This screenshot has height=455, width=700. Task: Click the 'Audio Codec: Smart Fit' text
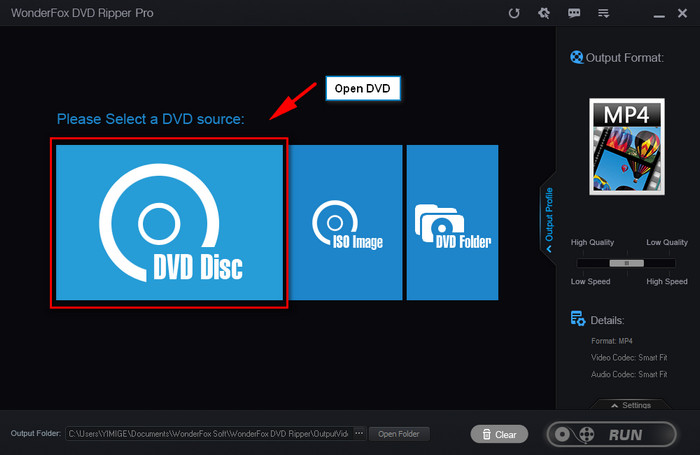point(629,374)
